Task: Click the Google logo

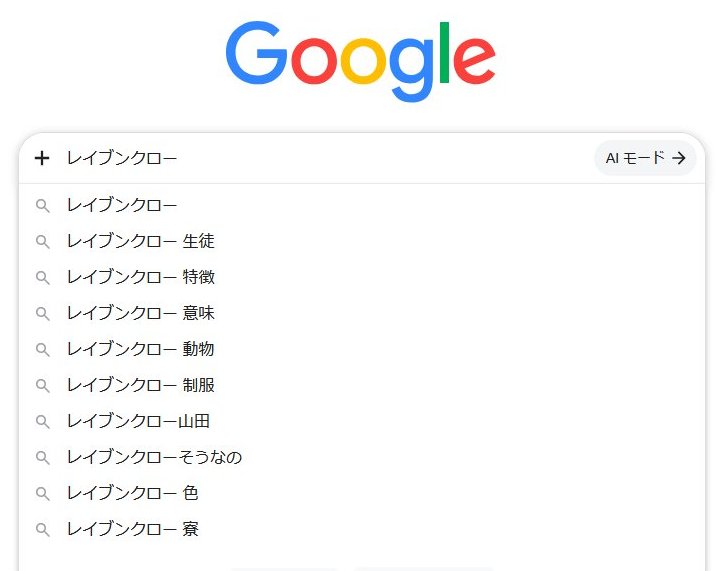Action: (x=360, y=61)
